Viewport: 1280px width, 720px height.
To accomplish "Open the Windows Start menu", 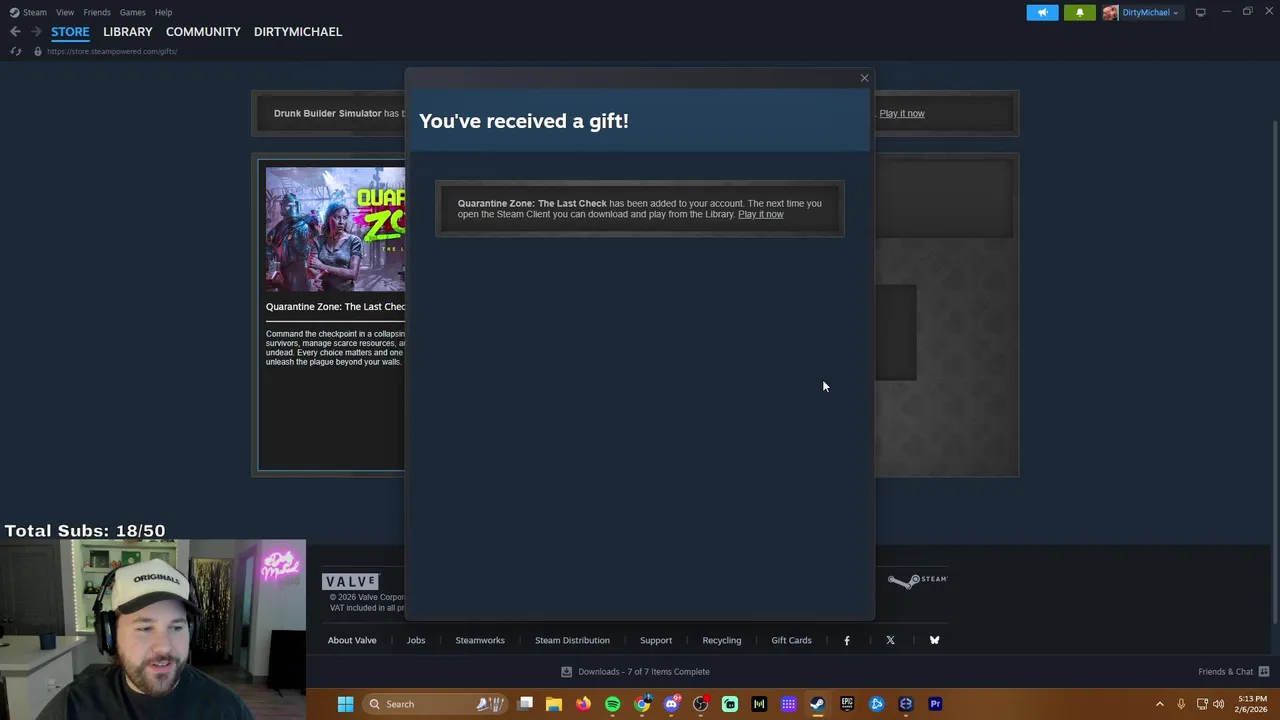I will (345, 704).
